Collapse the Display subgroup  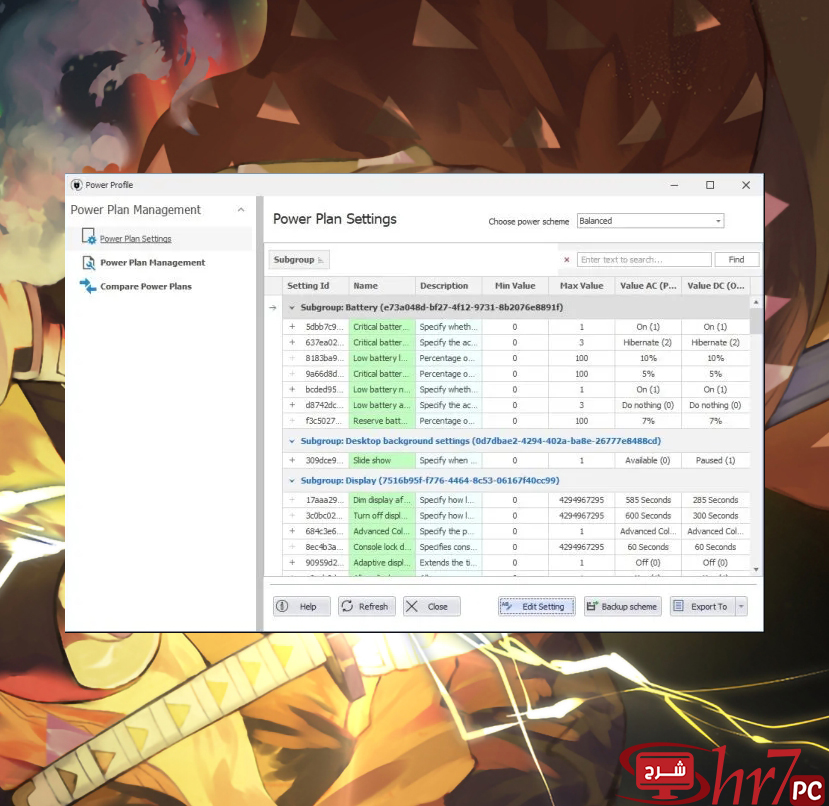292,481
